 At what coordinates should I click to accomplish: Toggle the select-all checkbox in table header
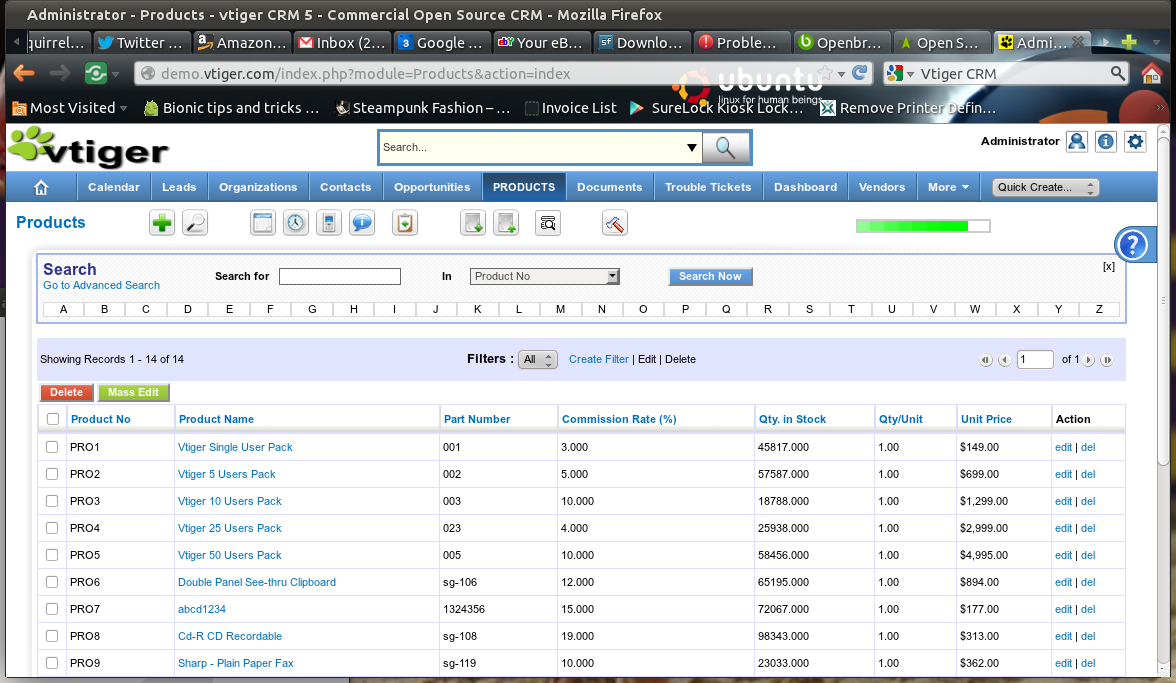(x=52, y=419)
